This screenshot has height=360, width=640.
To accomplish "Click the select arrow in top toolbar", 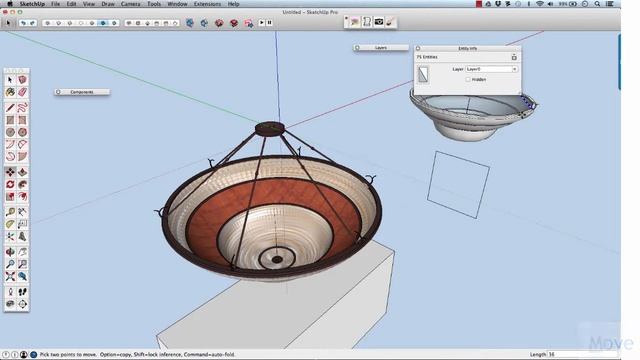I will [x=8, y=23].
